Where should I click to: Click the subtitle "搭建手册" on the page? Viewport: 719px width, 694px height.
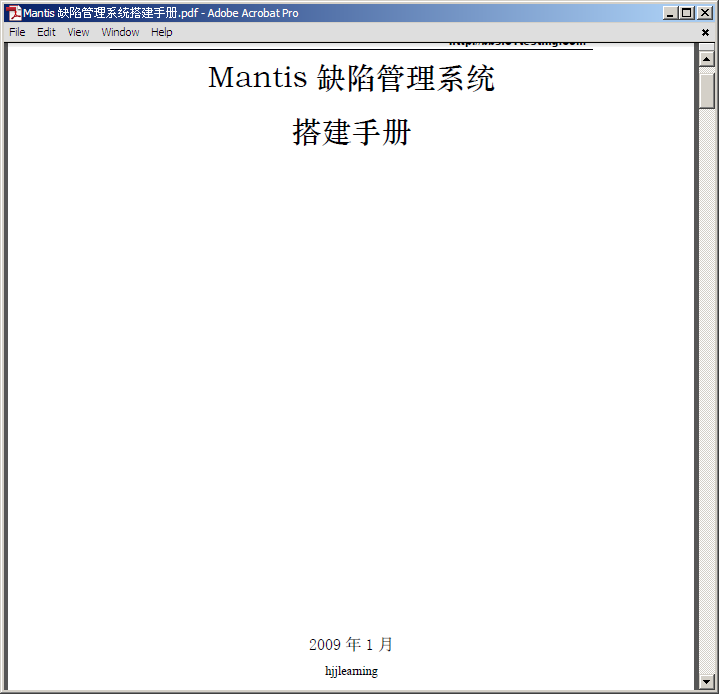point(351,132)
